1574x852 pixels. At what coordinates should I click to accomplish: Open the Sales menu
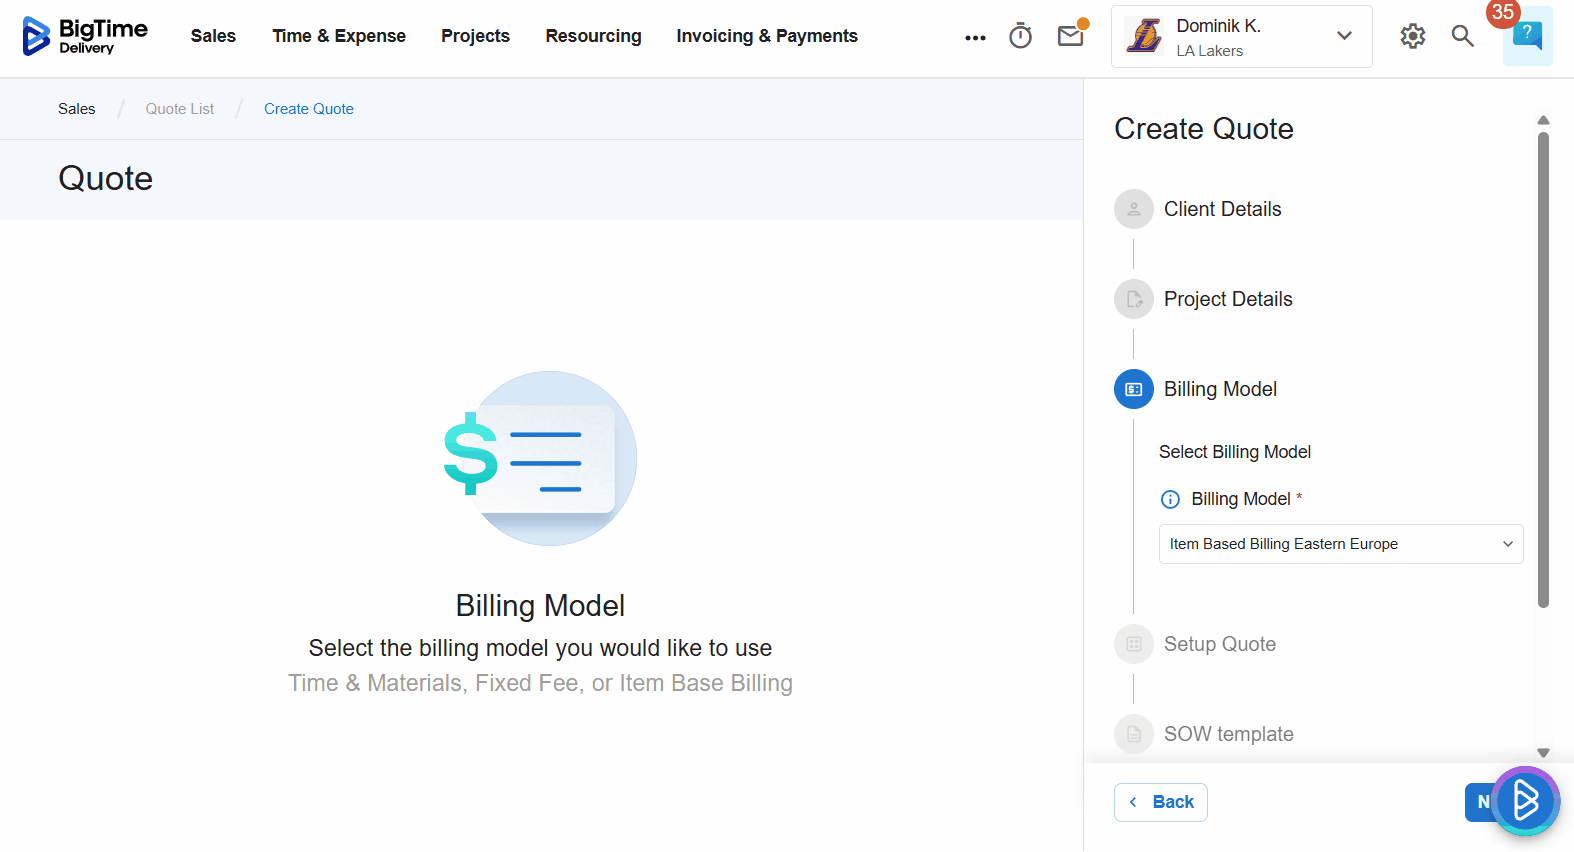[x=213, y=36]
